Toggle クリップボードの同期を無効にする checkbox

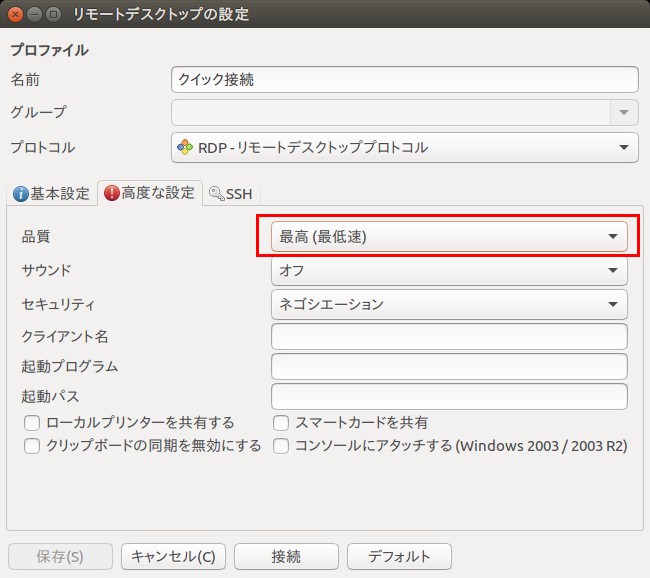click(x=32, y=446)
